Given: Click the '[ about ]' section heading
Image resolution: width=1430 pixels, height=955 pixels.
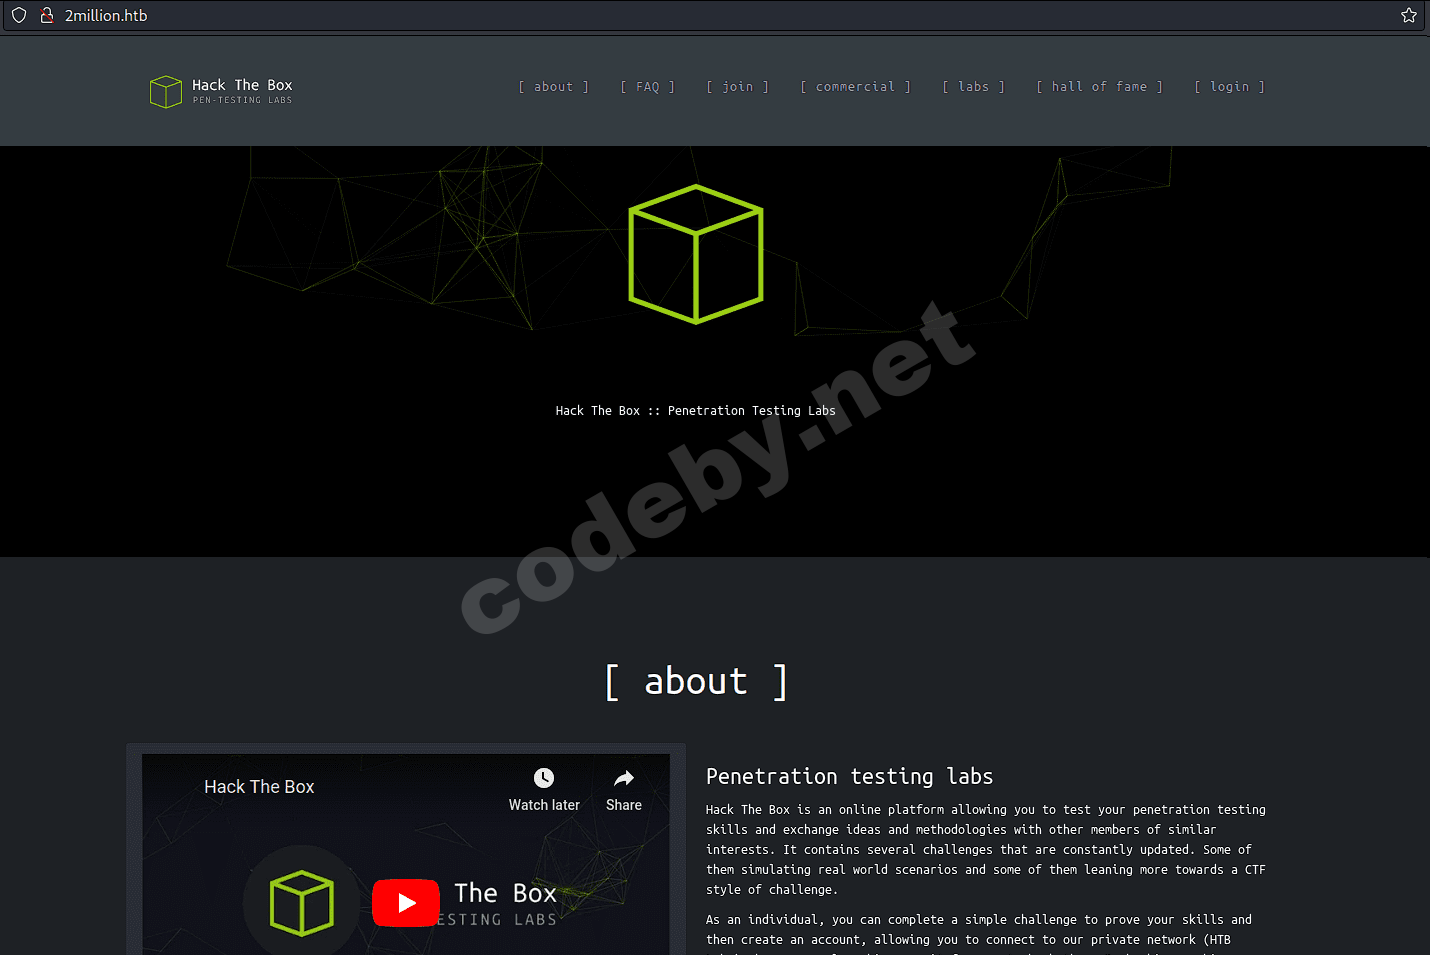Looking at the screenshot, I should click(x=696, y=682).
